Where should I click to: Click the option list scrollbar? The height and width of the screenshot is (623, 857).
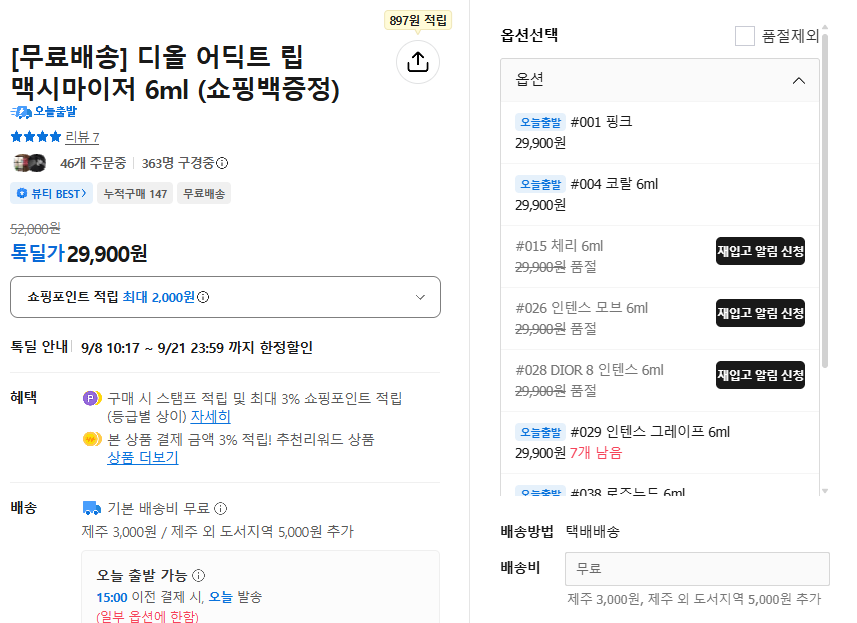click(825, 199)
